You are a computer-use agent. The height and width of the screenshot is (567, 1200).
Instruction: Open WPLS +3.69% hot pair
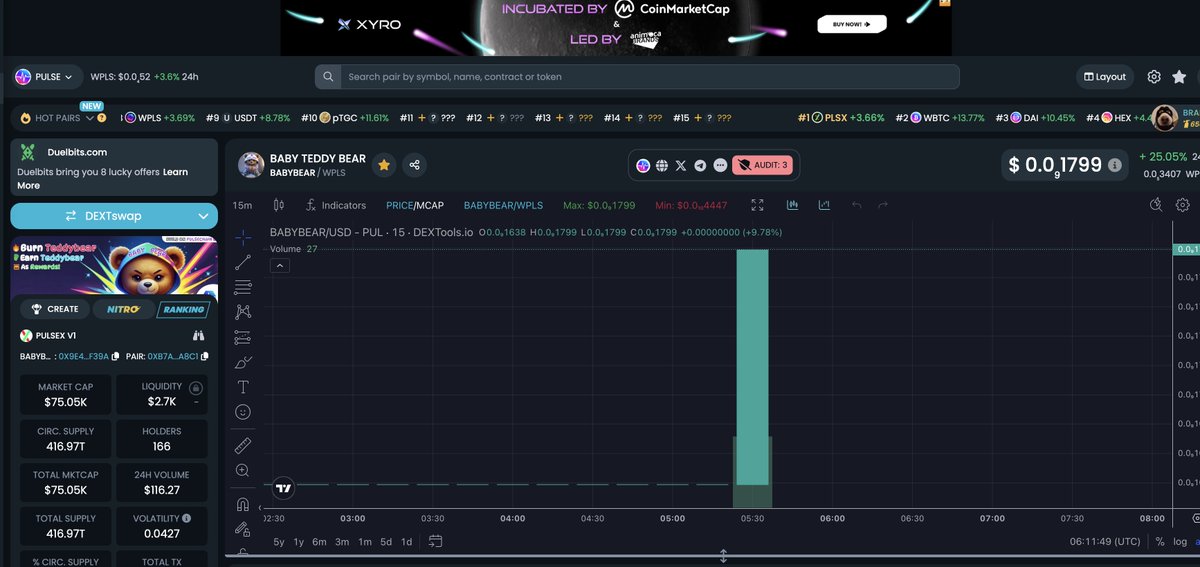[160, 118]
